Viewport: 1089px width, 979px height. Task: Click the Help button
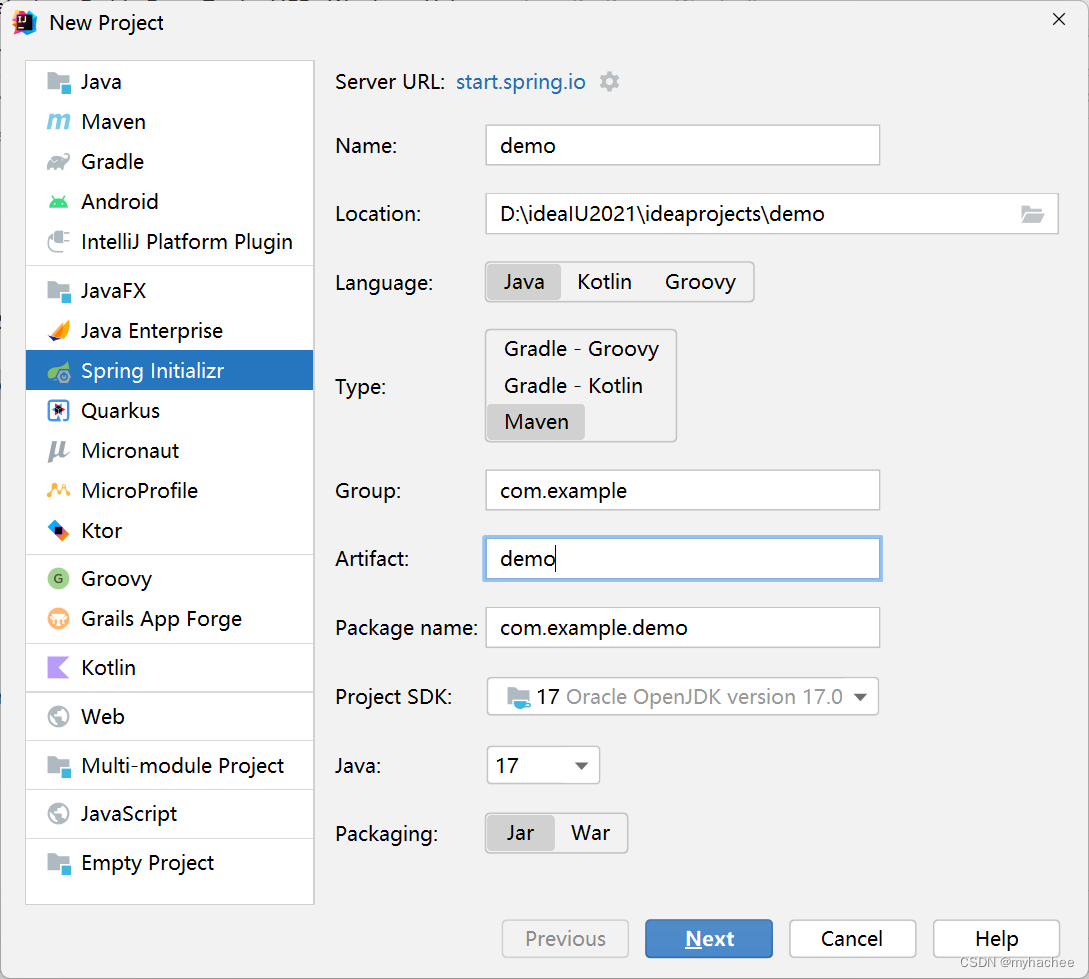click(x=996, y=939)
